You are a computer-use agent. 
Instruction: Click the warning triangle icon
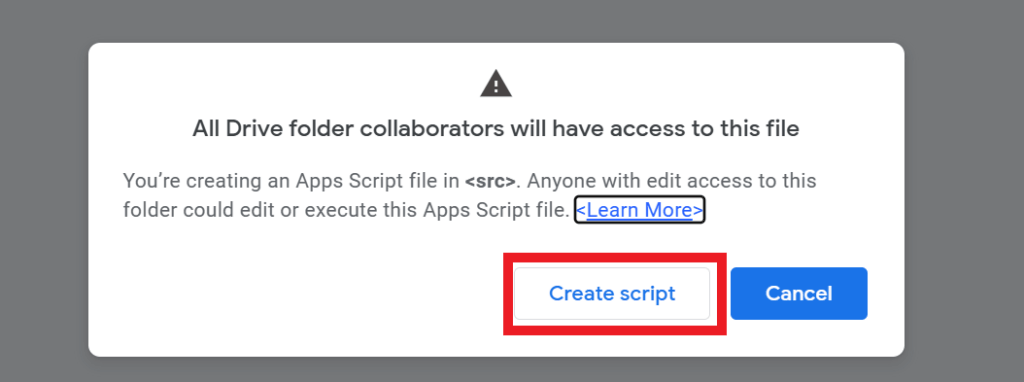point(496,84)
